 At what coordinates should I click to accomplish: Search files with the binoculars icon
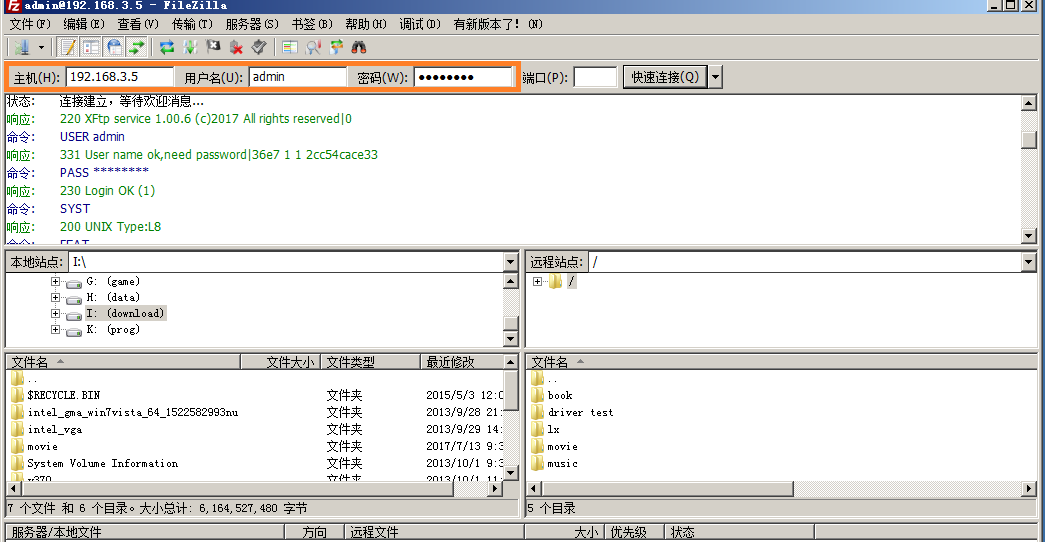(x=359, y=47)
